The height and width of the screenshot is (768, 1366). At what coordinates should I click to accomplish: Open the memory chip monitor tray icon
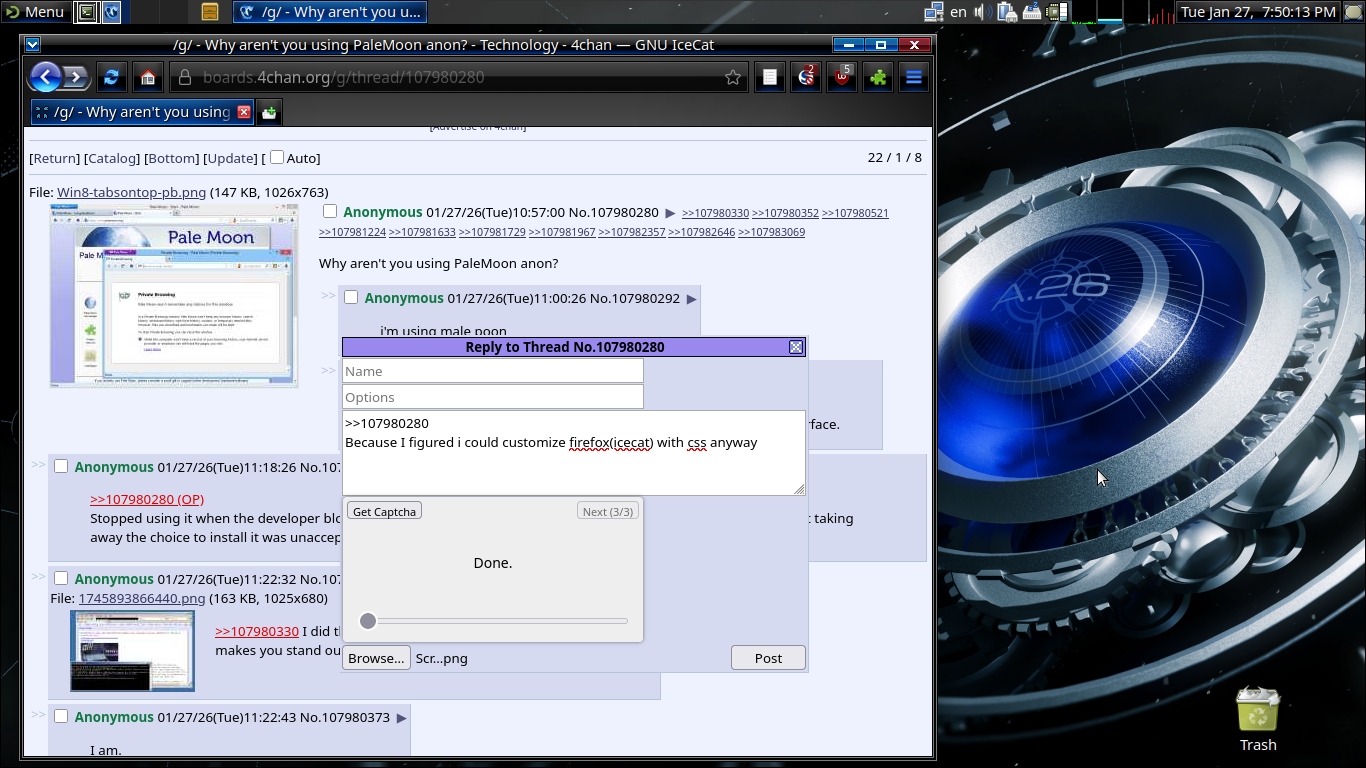(1056, 12)
